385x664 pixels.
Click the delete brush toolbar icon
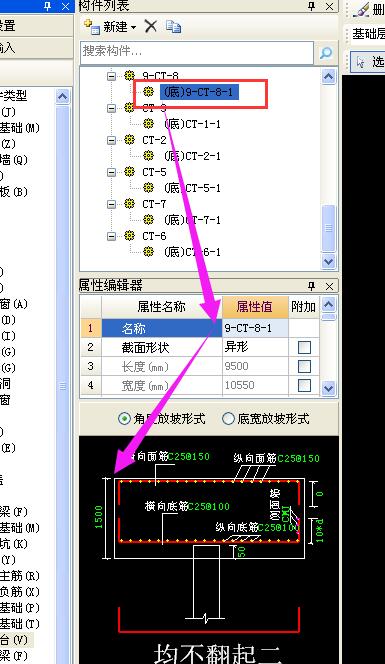[361, 10]
